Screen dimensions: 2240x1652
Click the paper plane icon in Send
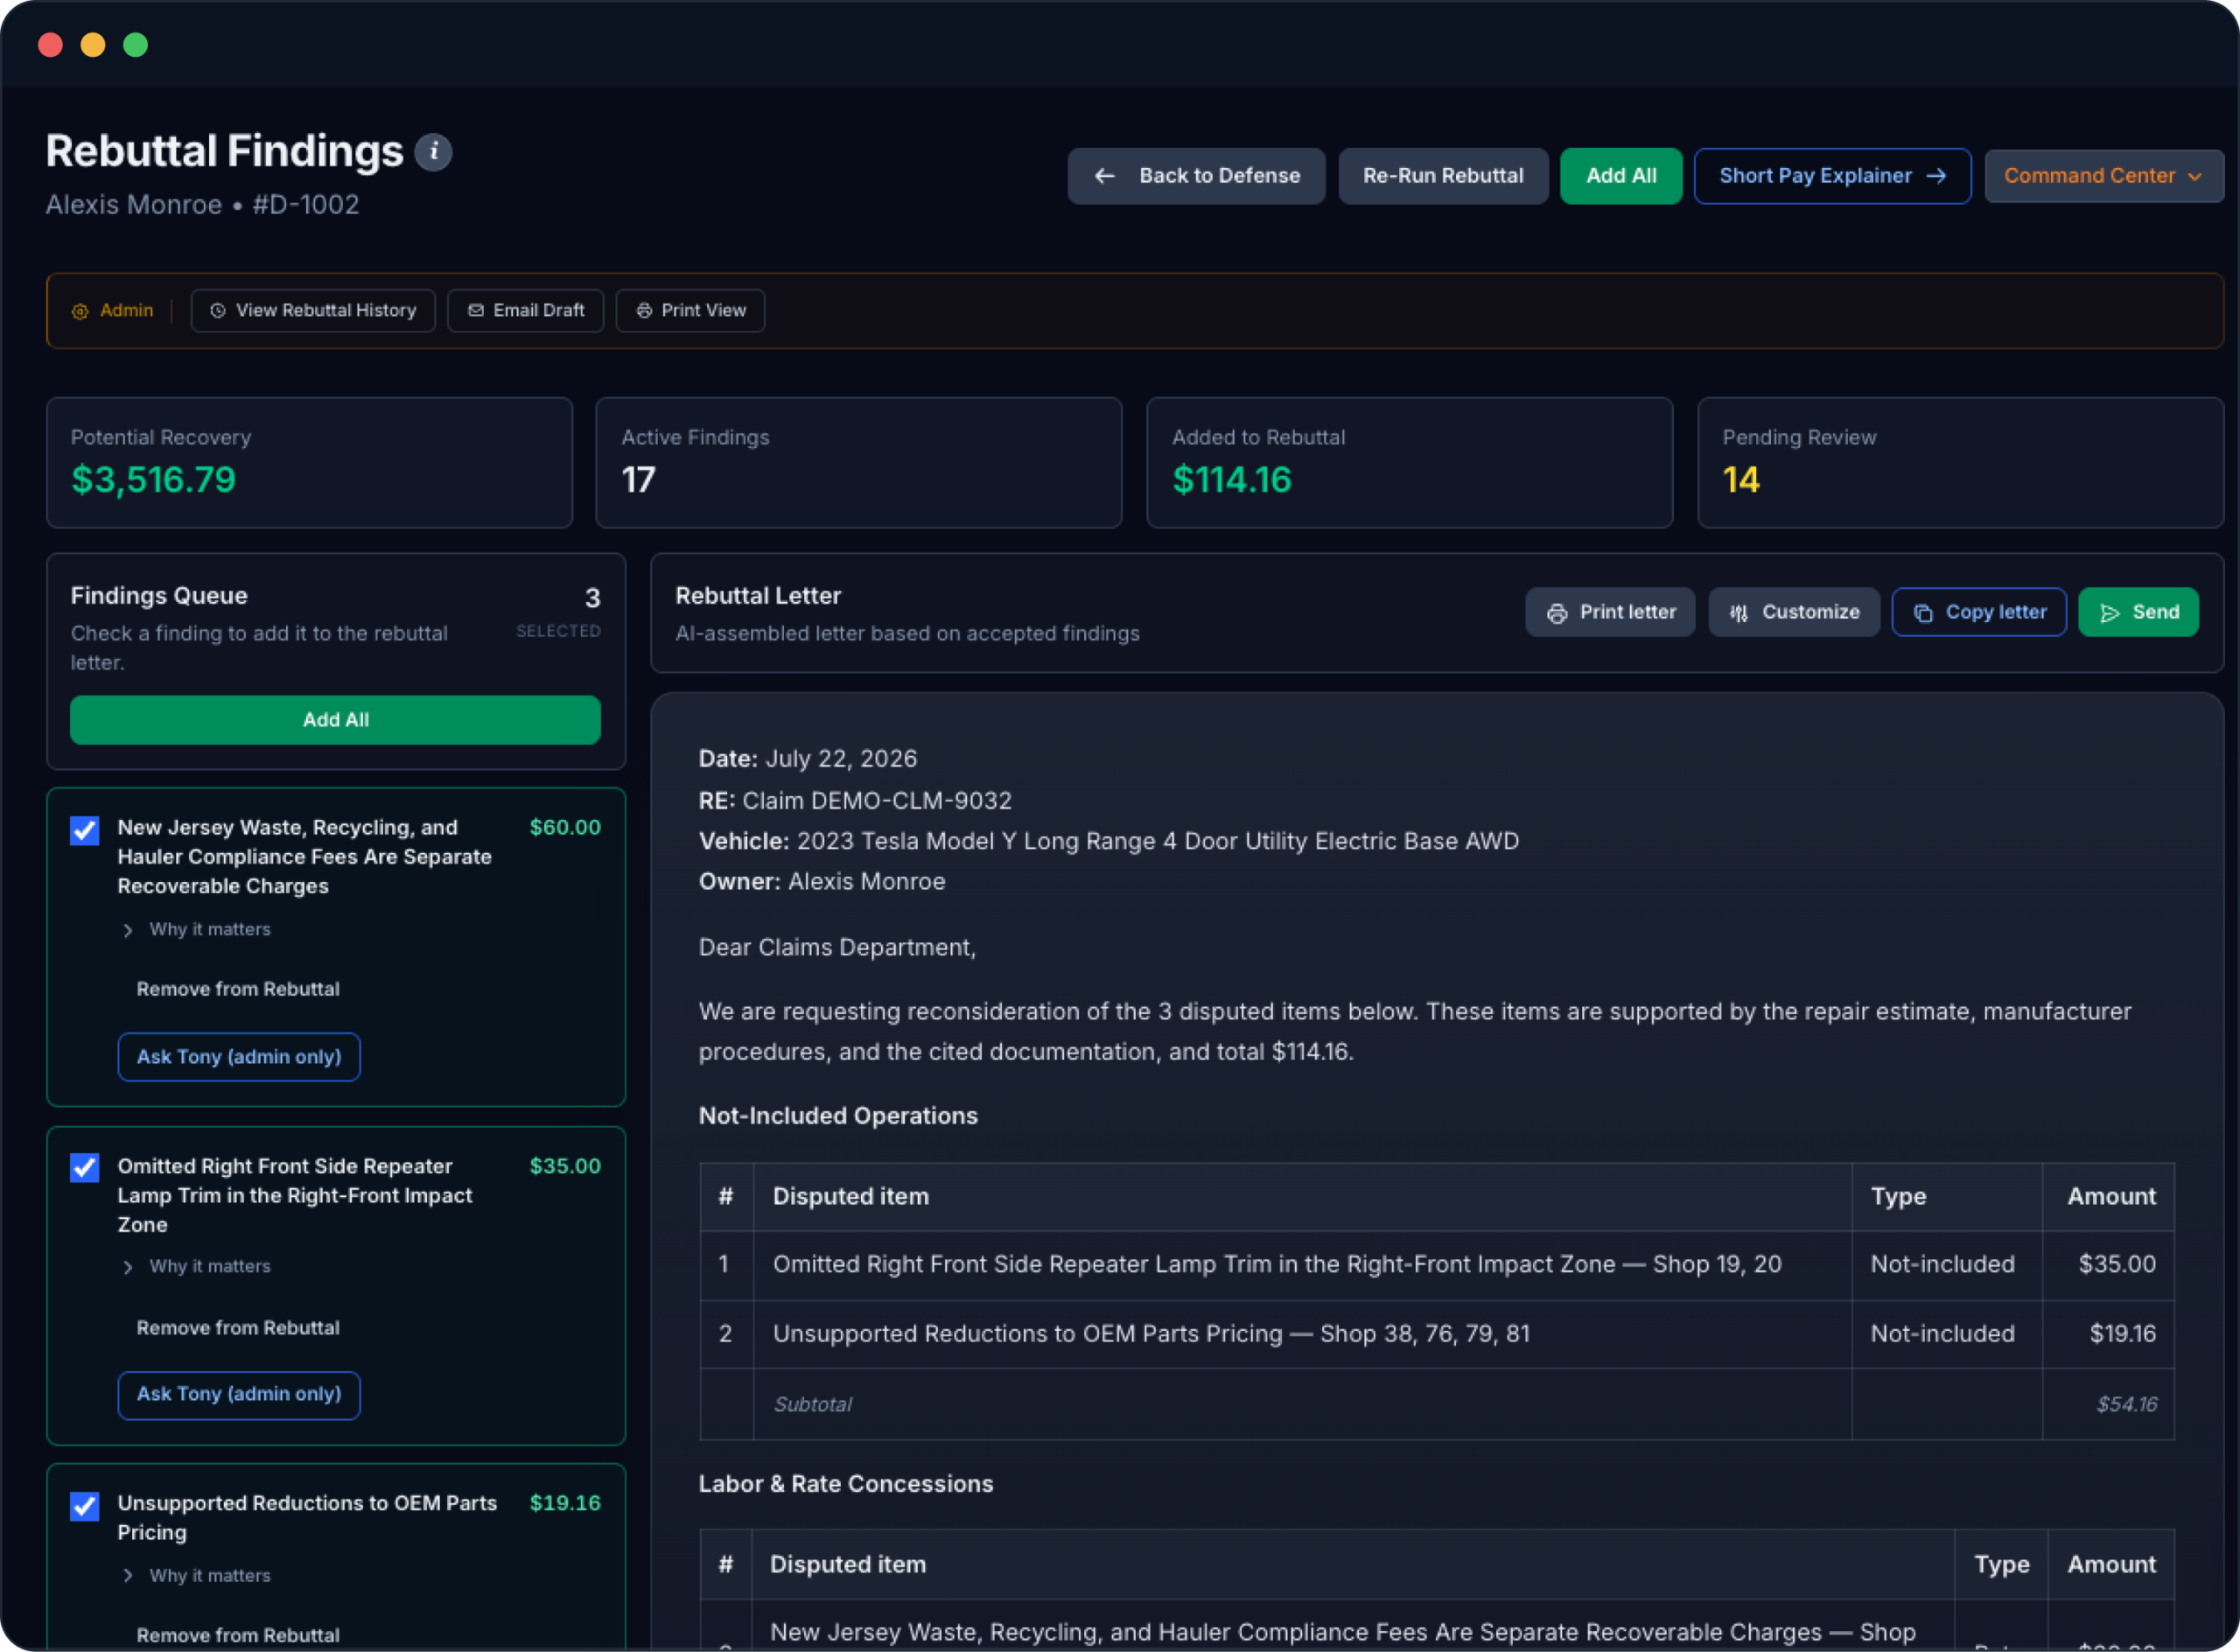pyautogui.click(x=2110, y=613)
